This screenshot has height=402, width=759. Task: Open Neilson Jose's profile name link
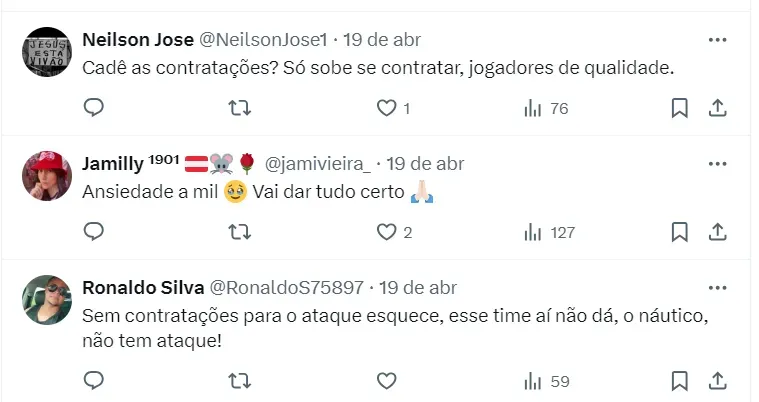pyautogui.click(x=136, y=40)
